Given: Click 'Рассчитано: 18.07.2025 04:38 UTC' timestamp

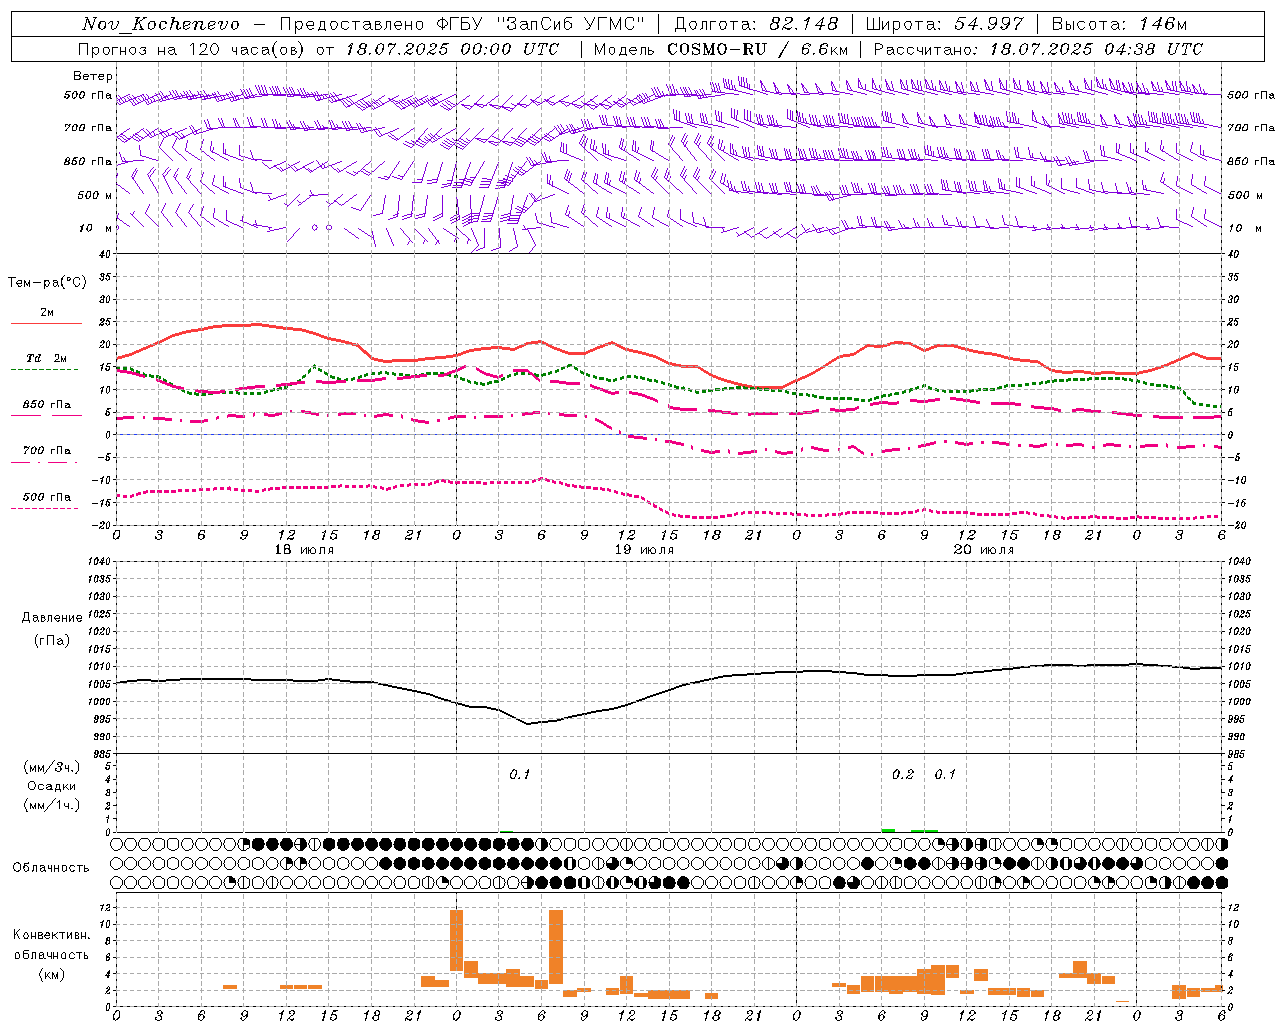Looking at the screenshot, I should pos(1038,49).
